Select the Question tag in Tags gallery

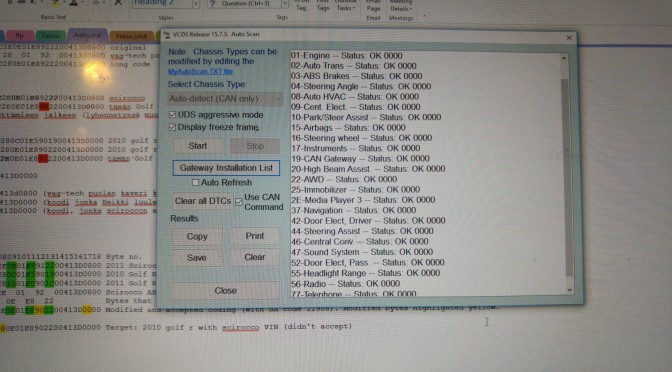pyautogui.click(x=243, y=3)
